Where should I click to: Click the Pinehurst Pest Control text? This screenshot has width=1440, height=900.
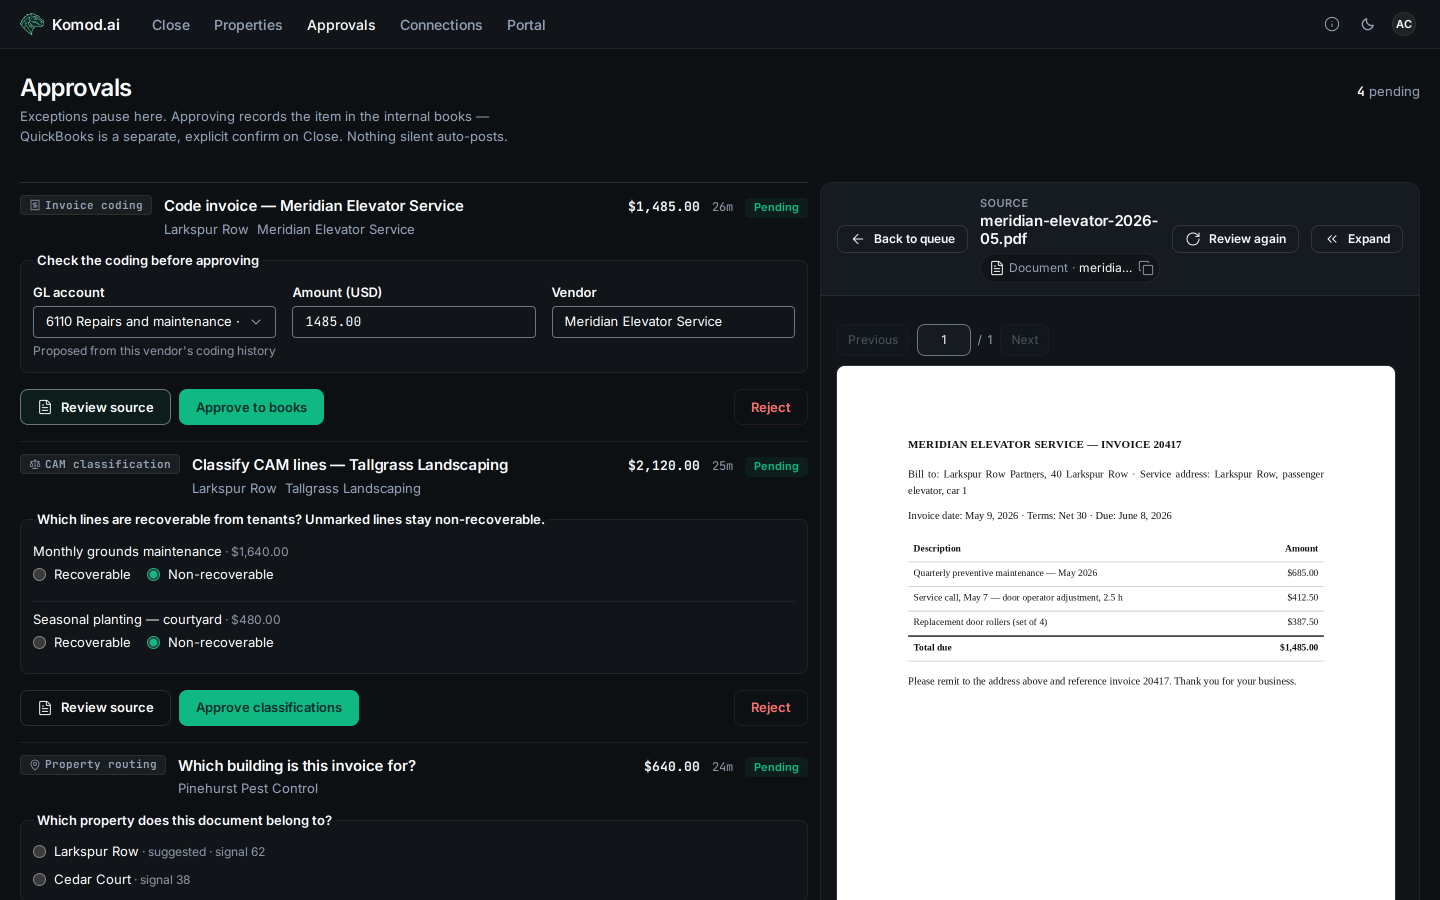point(248,788)
